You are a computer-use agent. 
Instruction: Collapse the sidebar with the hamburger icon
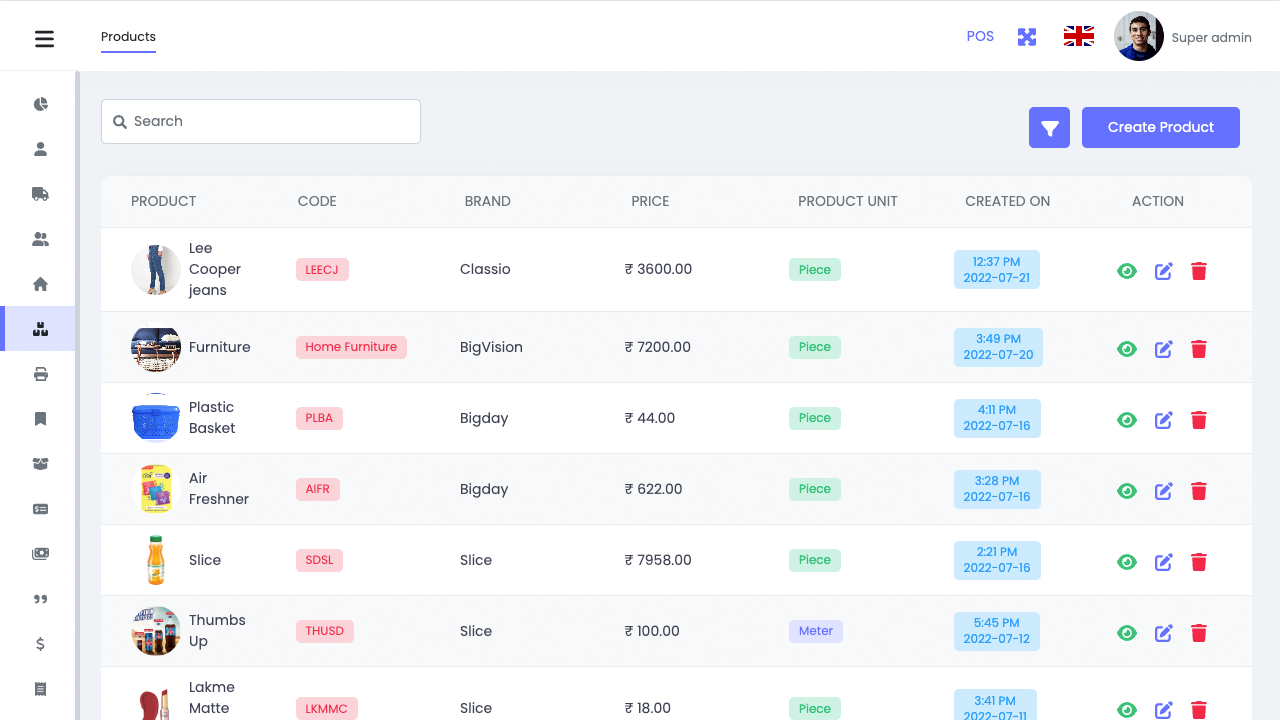click(44, 38)
